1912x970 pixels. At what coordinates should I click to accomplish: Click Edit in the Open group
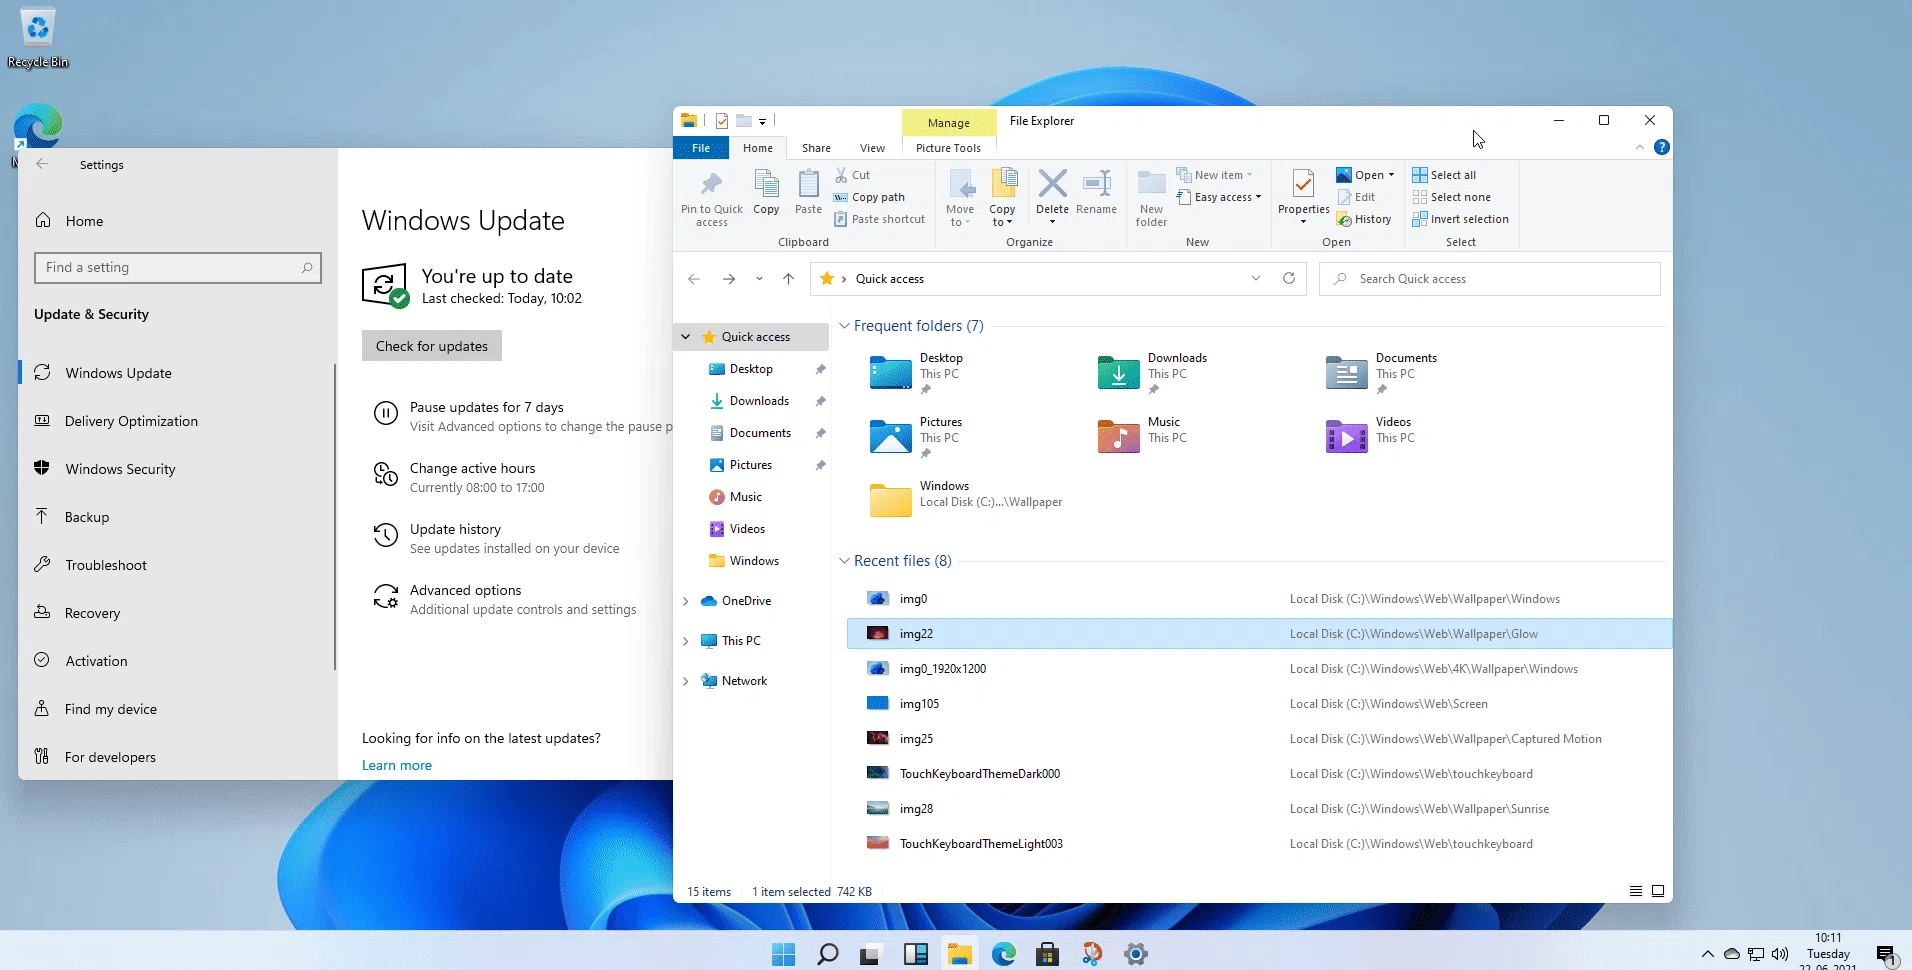(1356, 197)
